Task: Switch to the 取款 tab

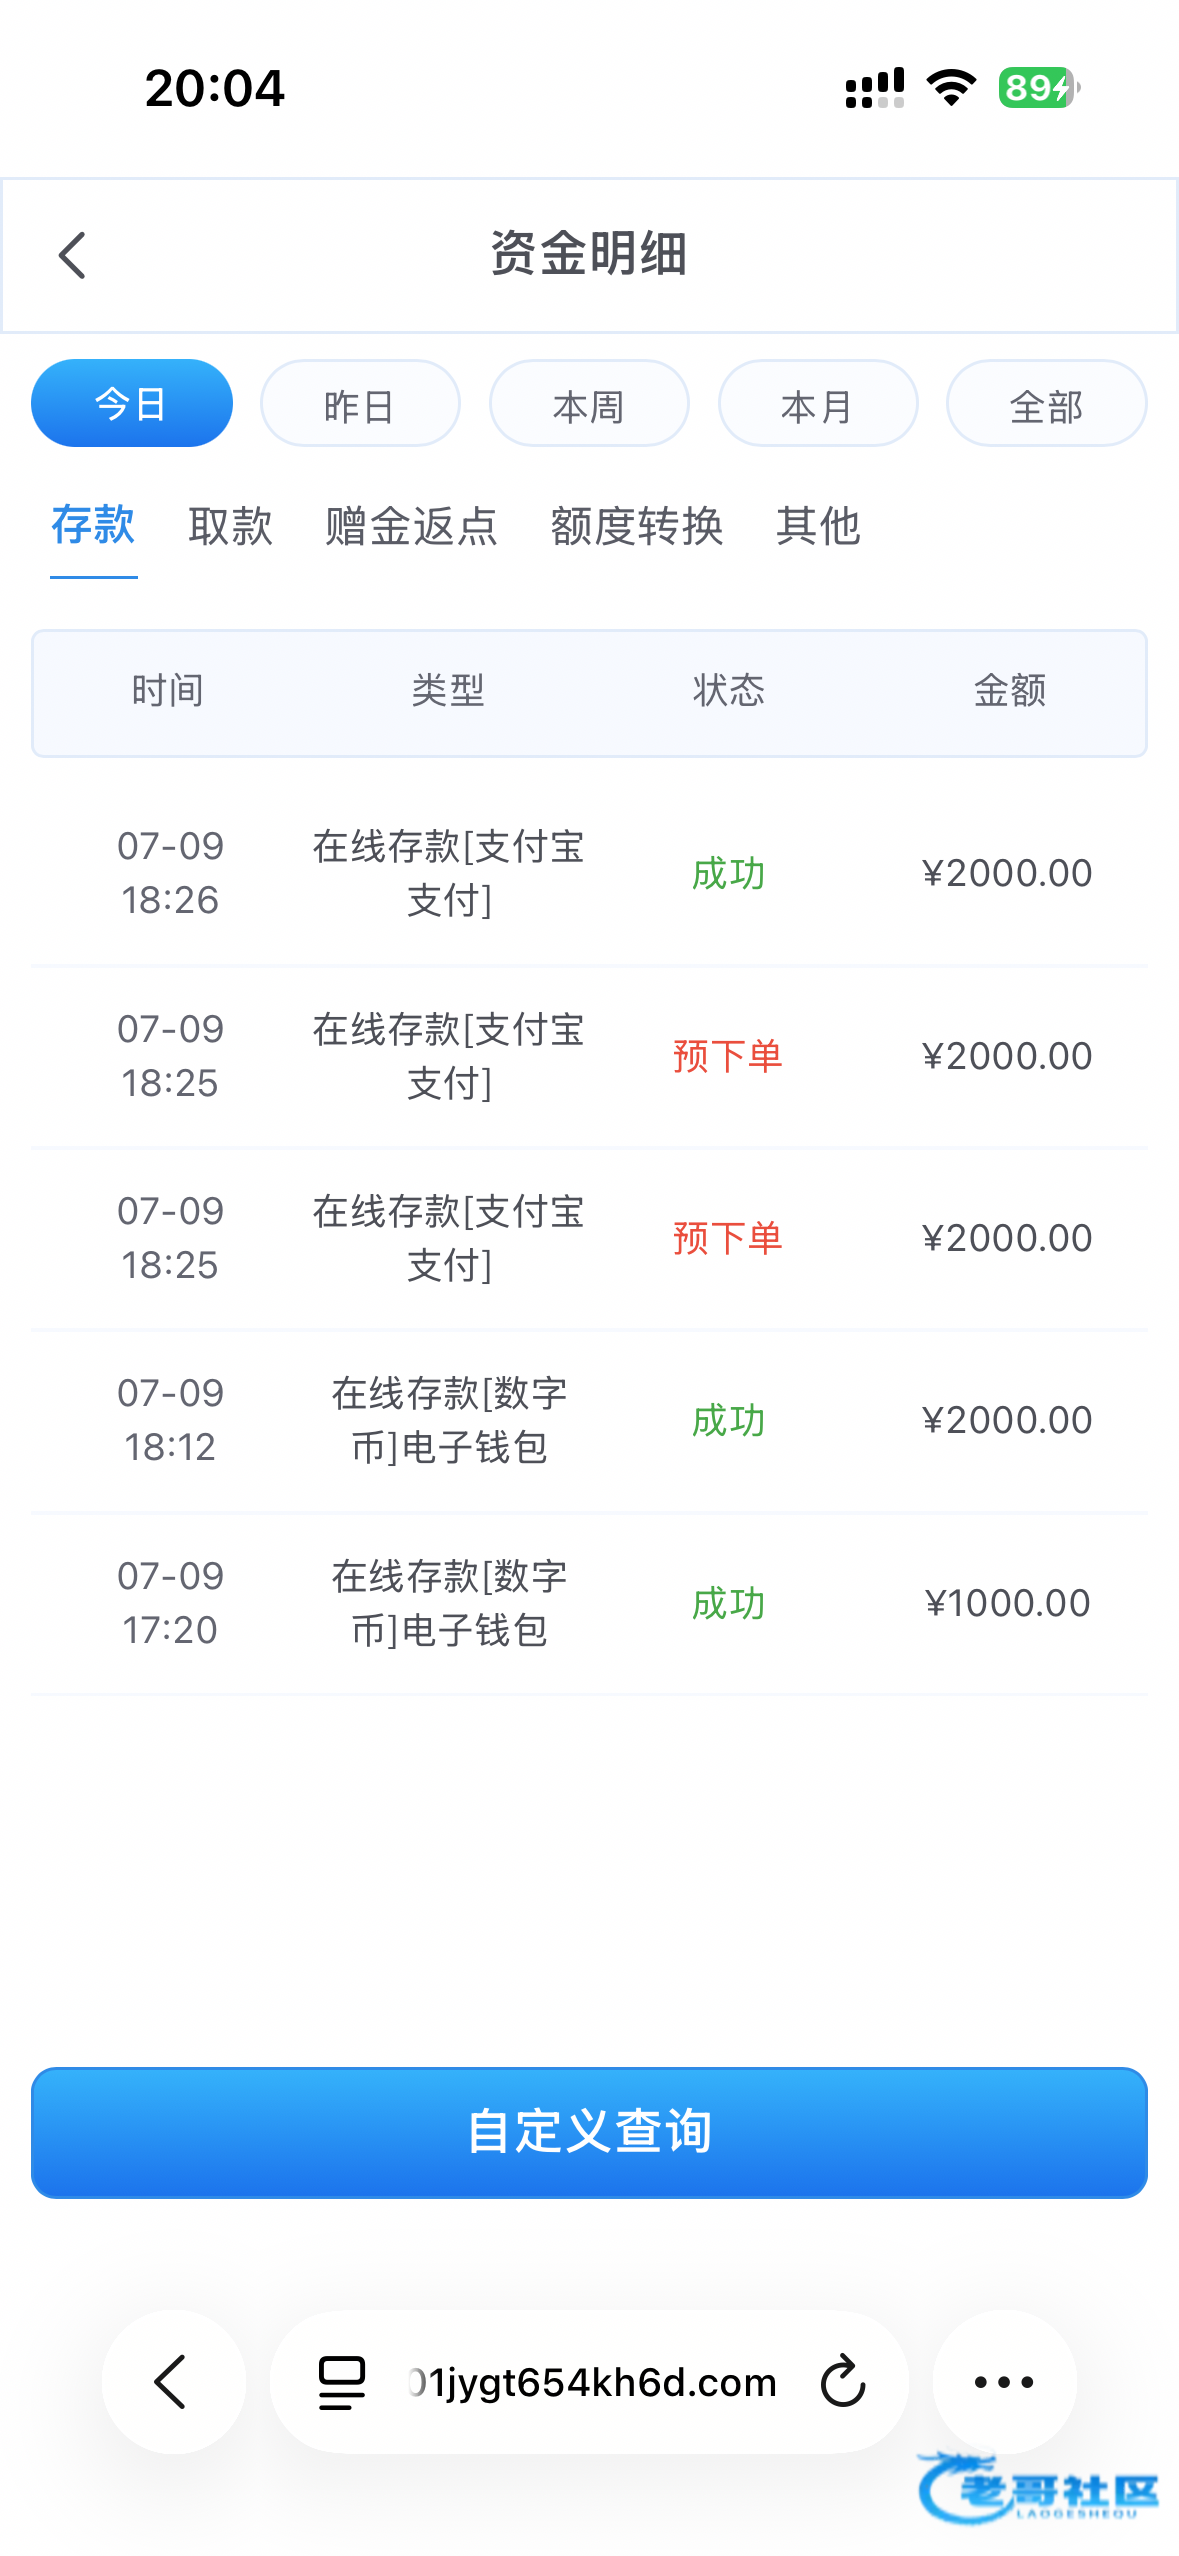Action: click(230, 526)
